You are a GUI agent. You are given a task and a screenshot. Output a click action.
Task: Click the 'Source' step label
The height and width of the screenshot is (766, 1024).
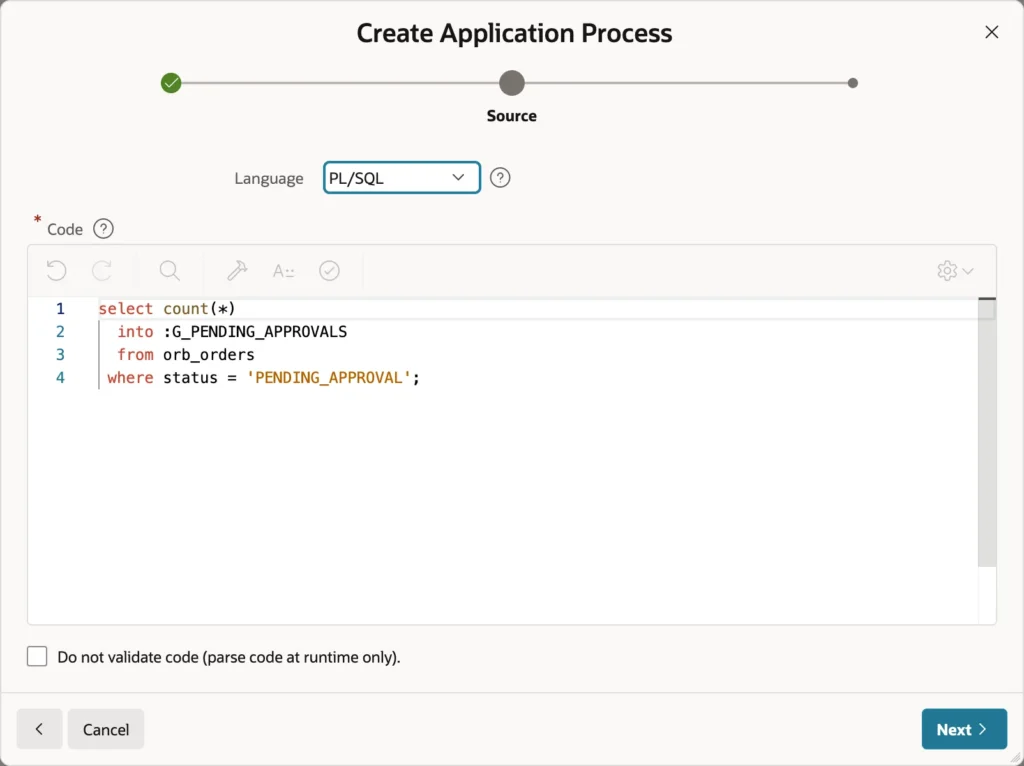[511, 116]
